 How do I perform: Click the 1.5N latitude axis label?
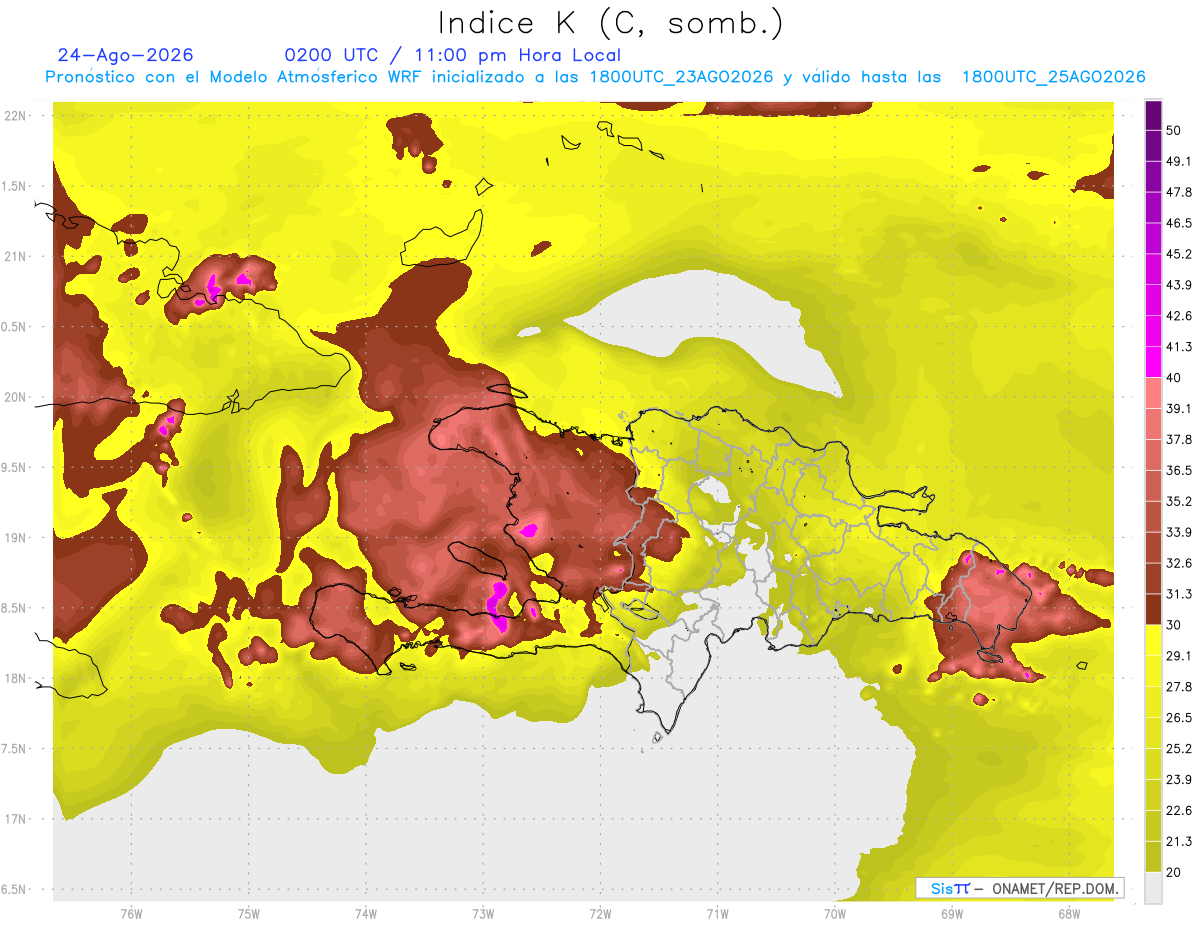tap(15, 186)
